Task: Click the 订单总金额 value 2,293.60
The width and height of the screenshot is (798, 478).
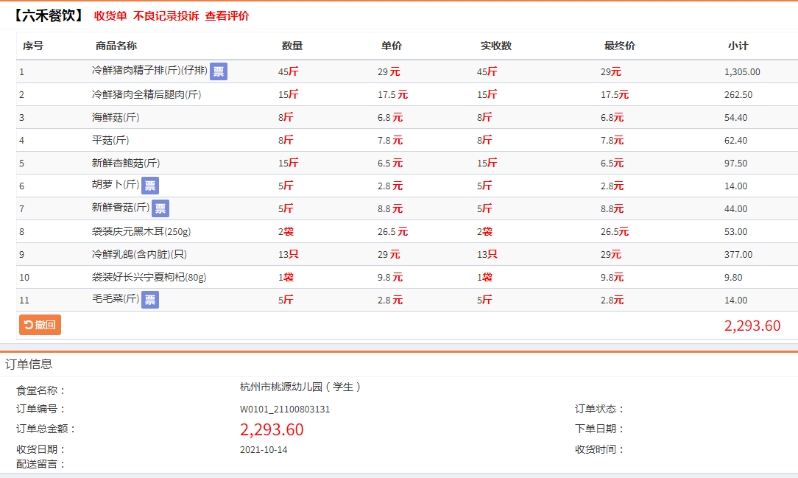Action: pos(272,430)
